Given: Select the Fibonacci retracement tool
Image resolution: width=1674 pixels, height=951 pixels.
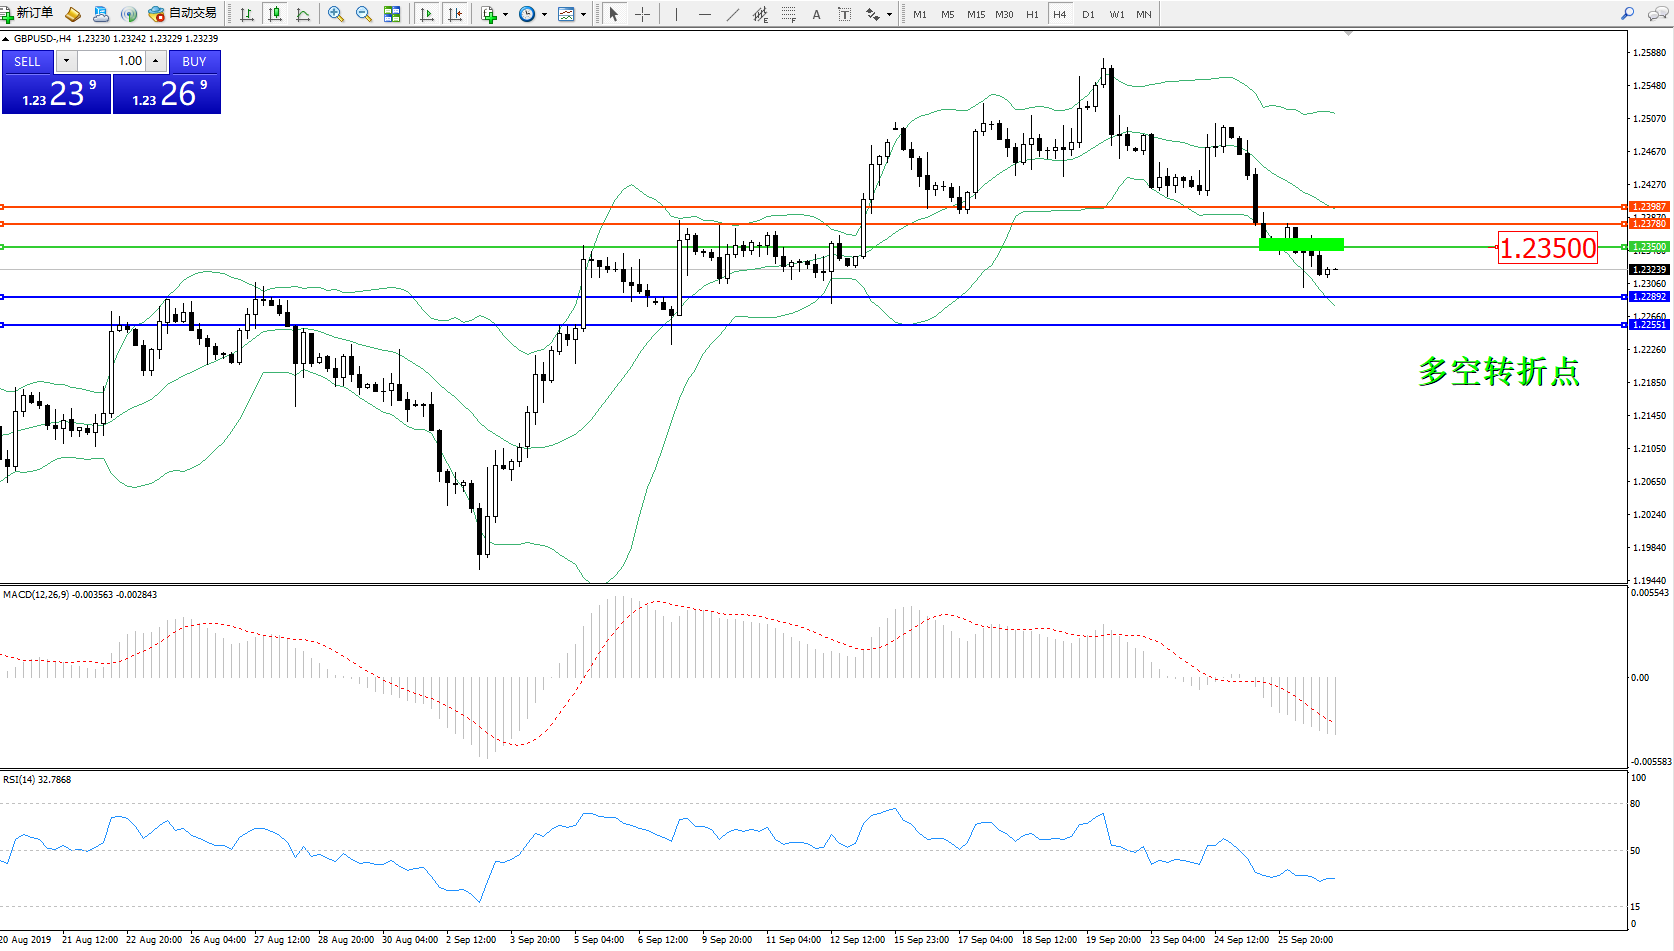Looking at the screenshot, I should coord(789,14).
